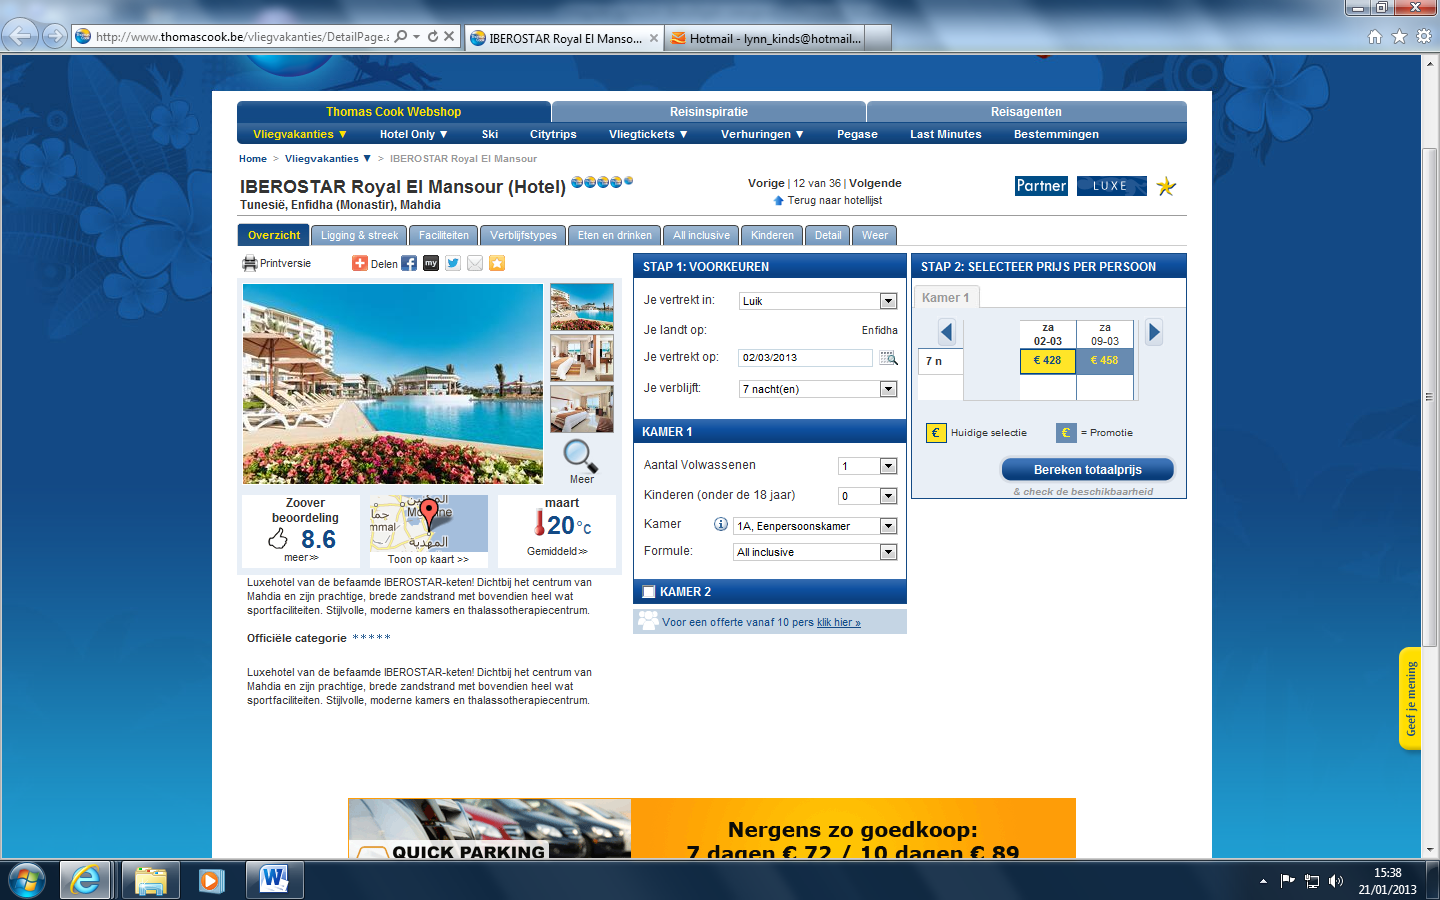Viewport: 1440px width, 900px height.
Task: Click the departure date field 02/03/2013
Action: 805,357
